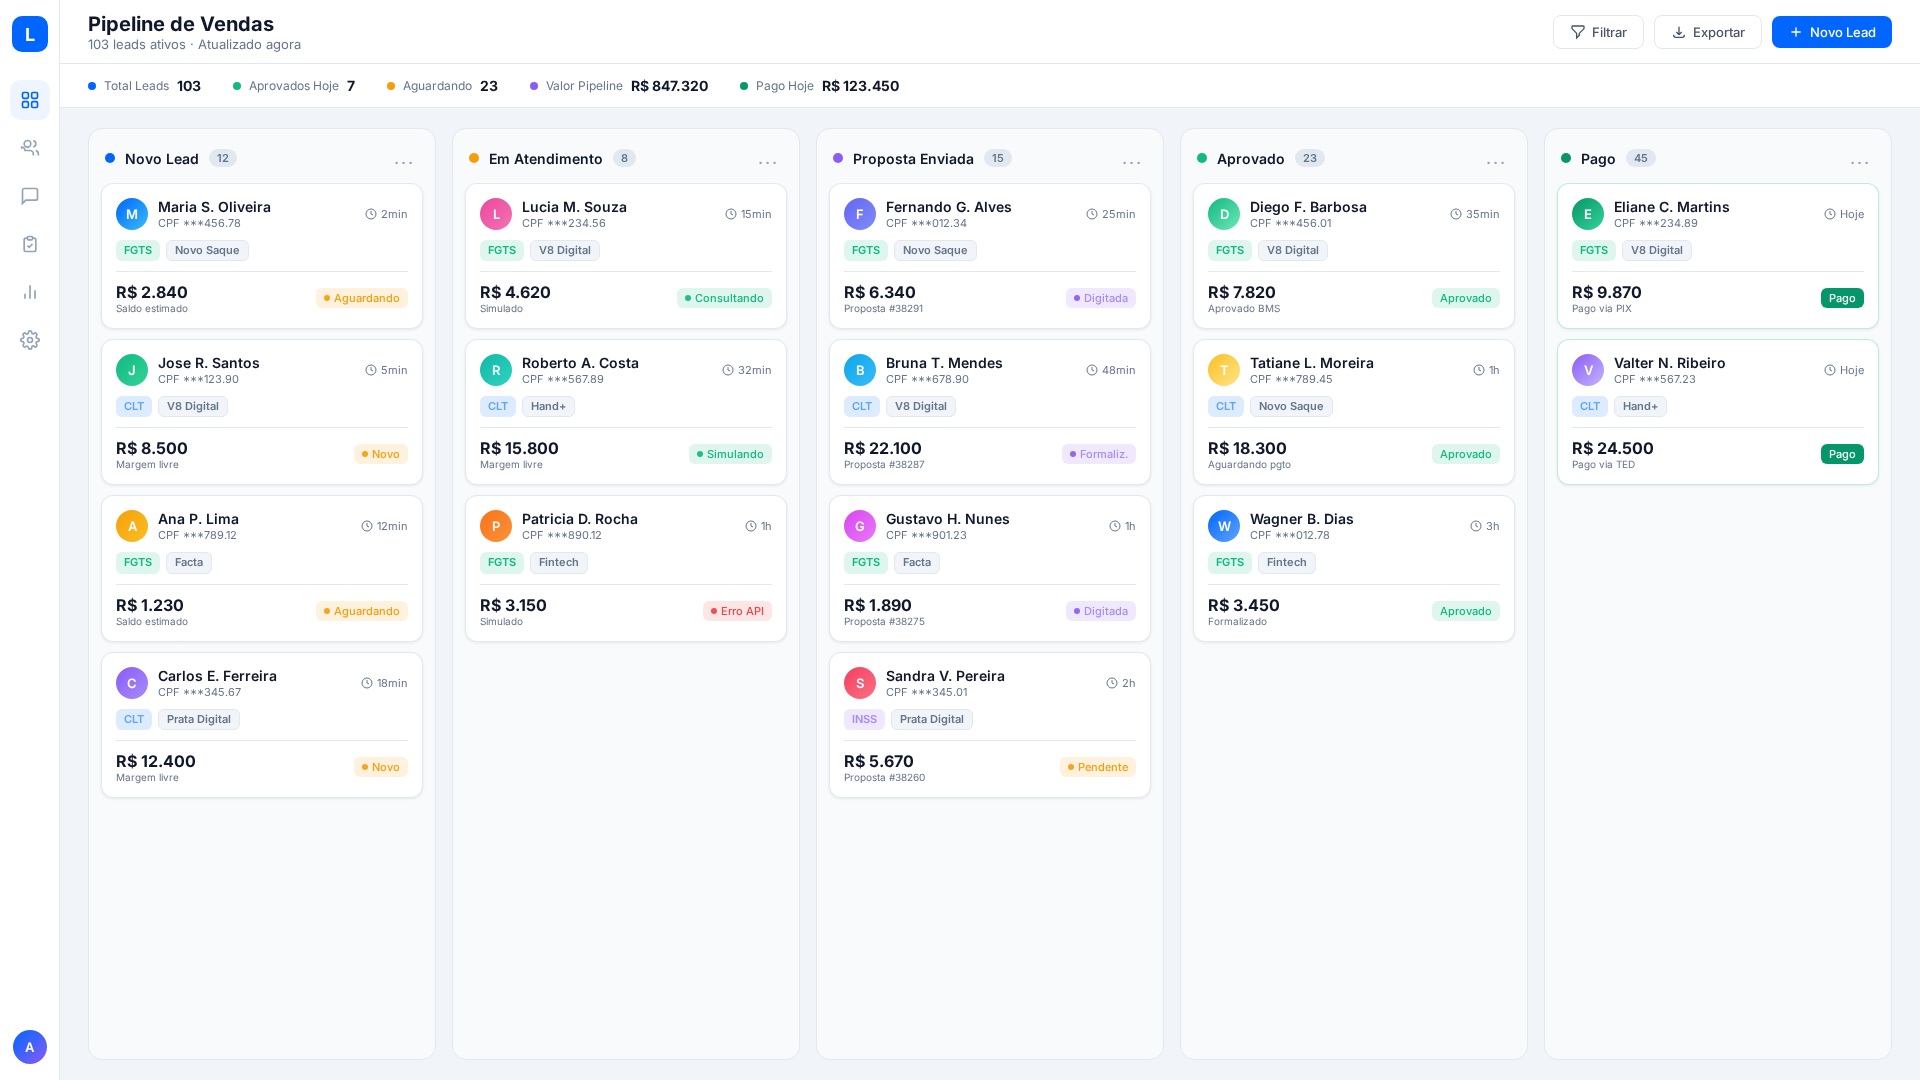Open the dashboard grid view in sidebar
Screen dimensions: 1920x1080
click(30, 100)
